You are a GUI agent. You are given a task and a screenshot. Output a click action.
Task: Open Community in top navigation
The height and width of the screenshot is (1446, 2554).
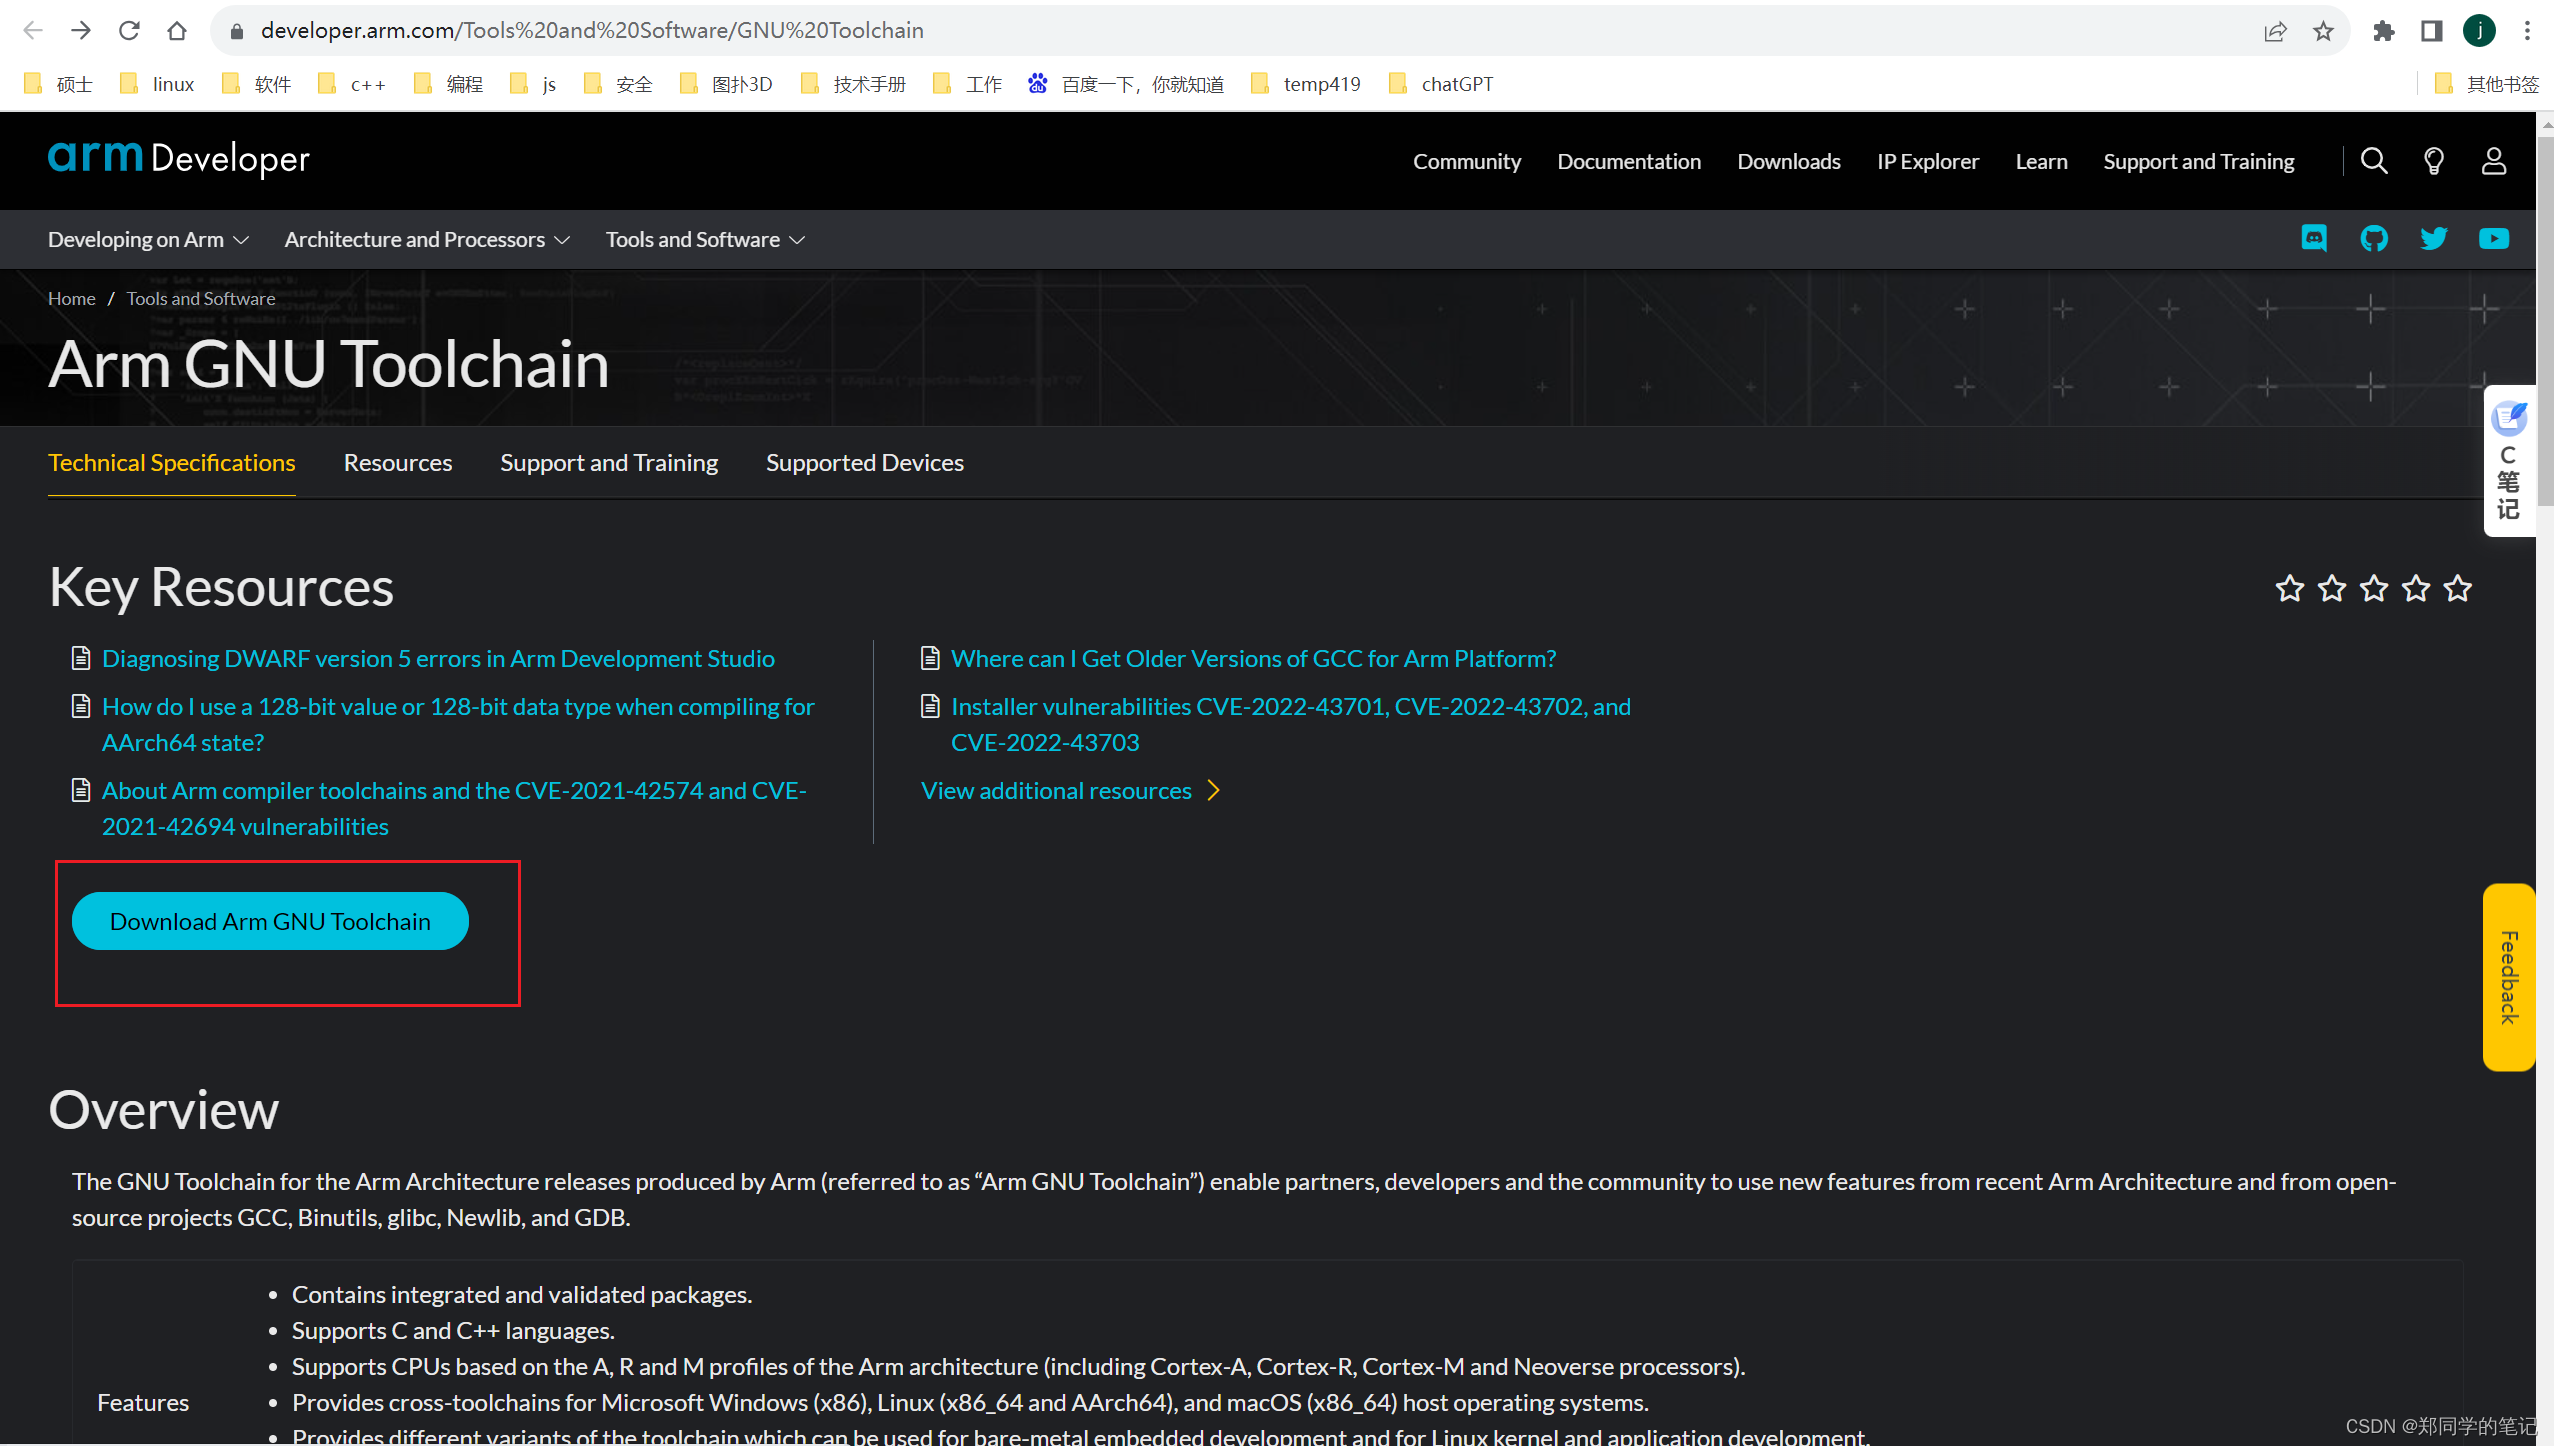click(x=1467, y=161)
